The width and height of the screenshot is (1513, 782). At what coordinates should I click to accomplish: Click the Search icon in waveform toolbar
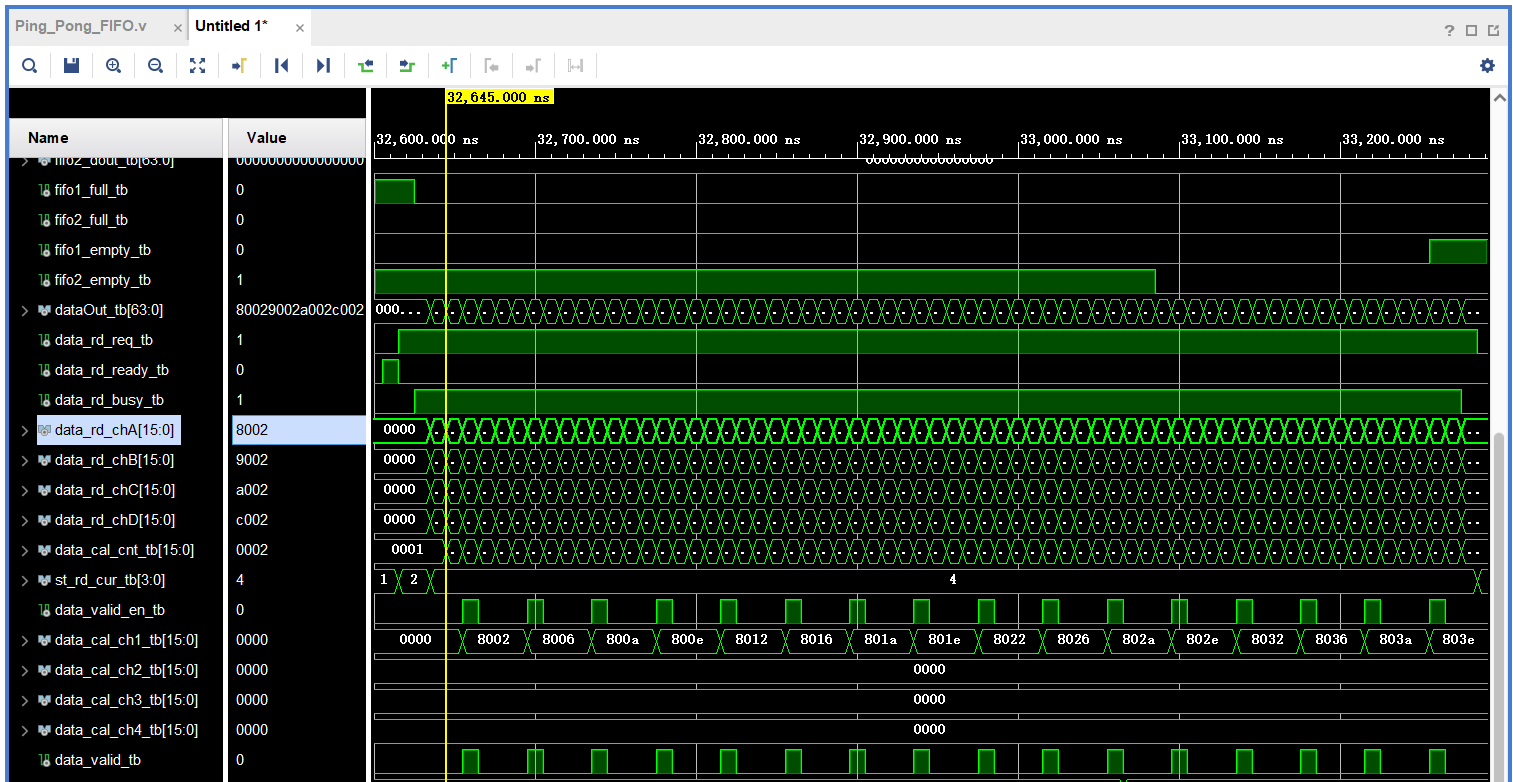pyautogui.click(x=30, y=66)
